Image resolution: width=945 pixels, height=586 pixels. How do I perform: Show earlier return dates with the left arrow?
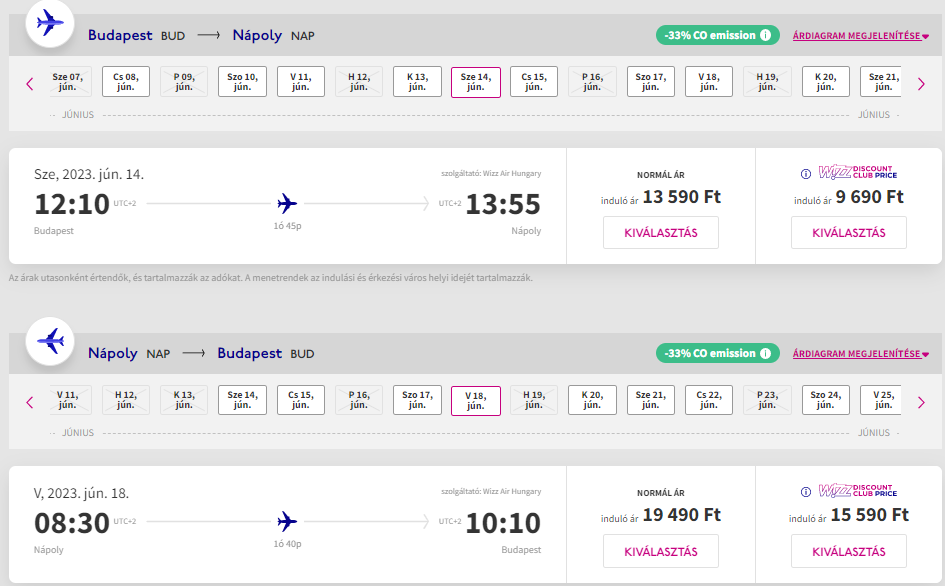[x=29, y=401]
